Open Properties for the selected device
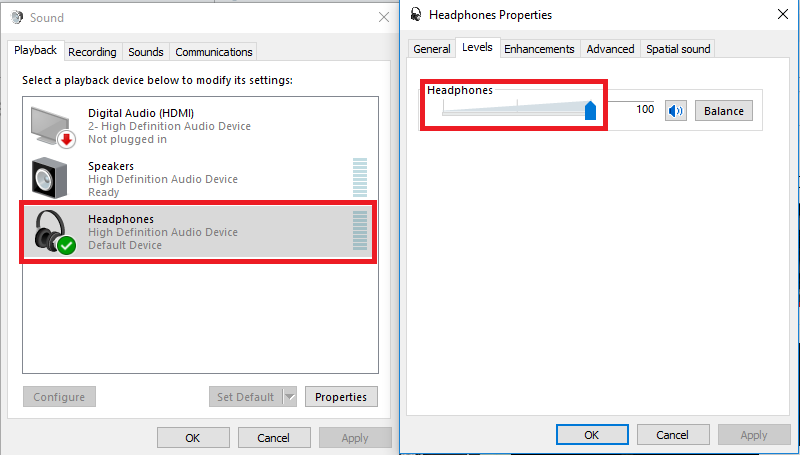The image size is (800, 455). tap(341, 397)
